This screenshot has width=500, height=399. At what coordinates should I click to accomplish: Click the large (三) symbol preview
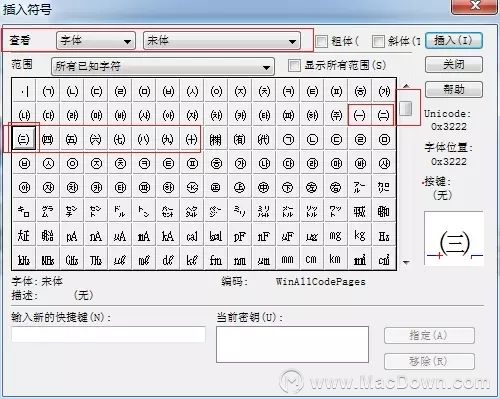[454, 238]
